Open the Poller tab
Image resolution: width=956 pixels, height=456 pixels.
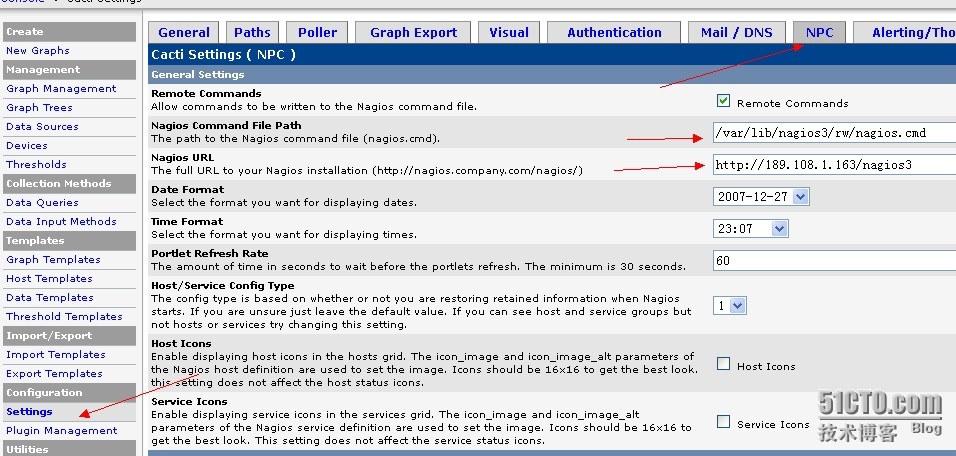(317, 33)
